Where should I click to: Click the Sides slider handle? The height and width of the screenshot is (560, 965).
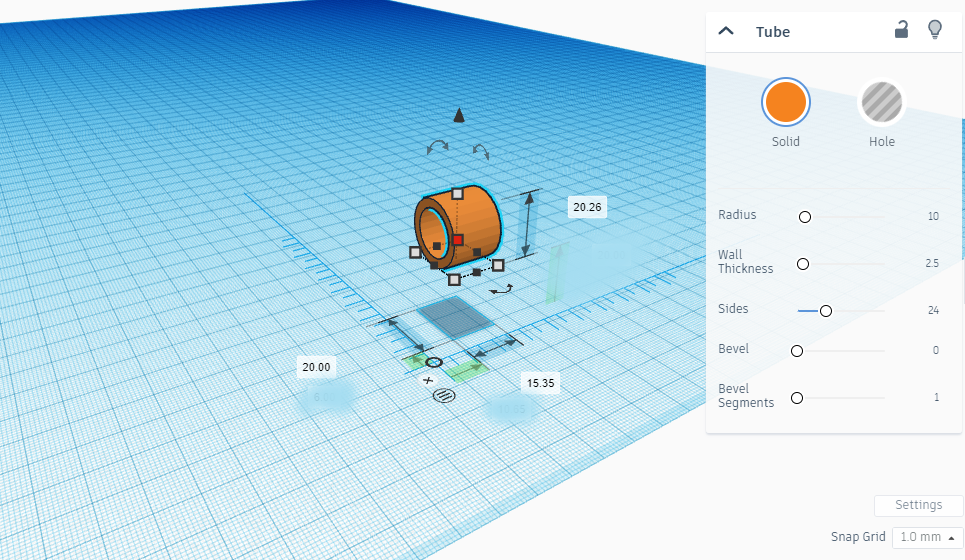[x=826, y=311]
